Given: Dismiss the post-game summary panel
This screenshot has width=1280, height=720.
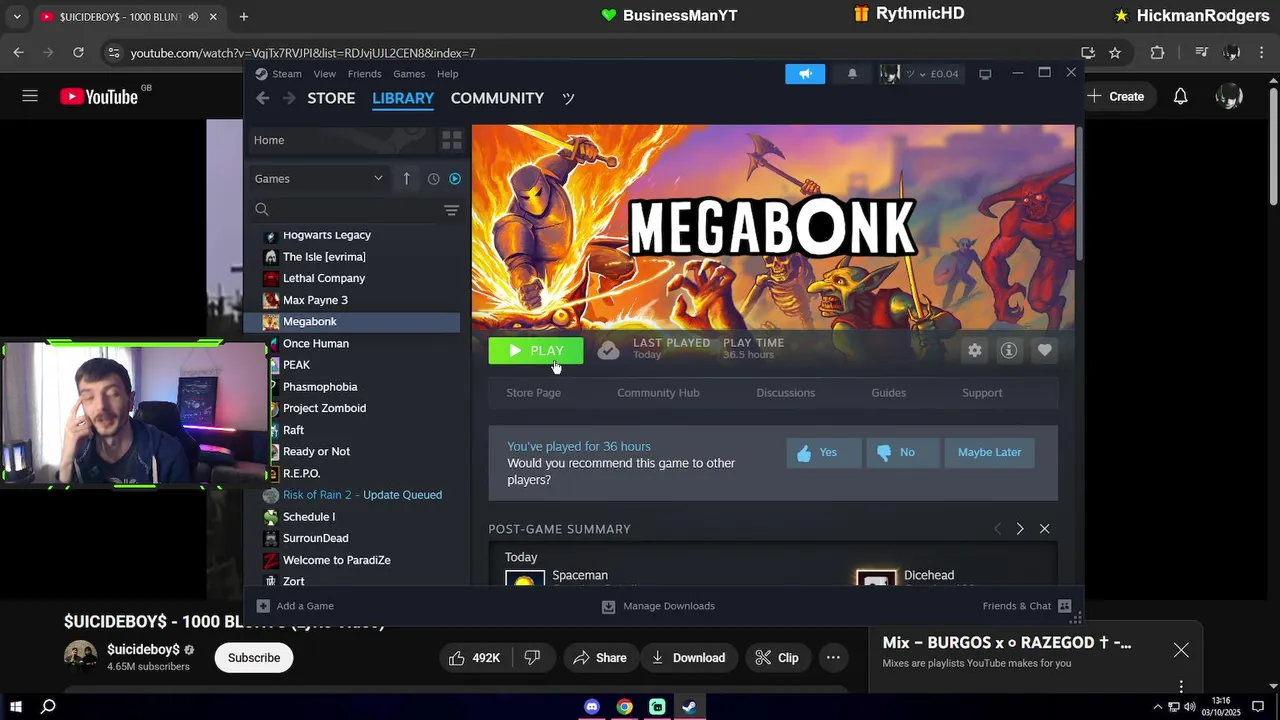Looking at the screenshot, I should (1044, 529).
